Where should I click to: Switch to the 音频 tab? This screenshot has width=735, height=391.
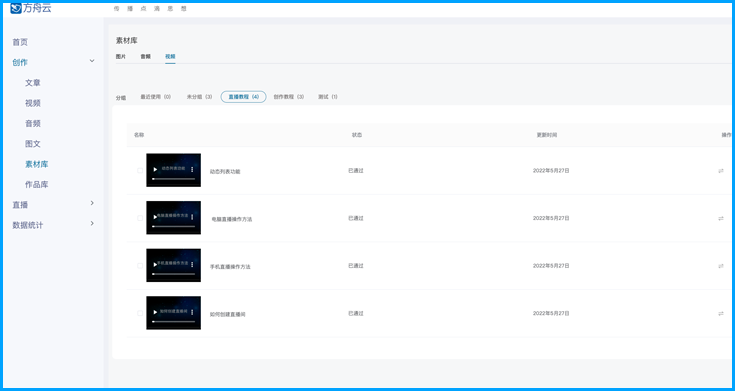click(145, 56)
